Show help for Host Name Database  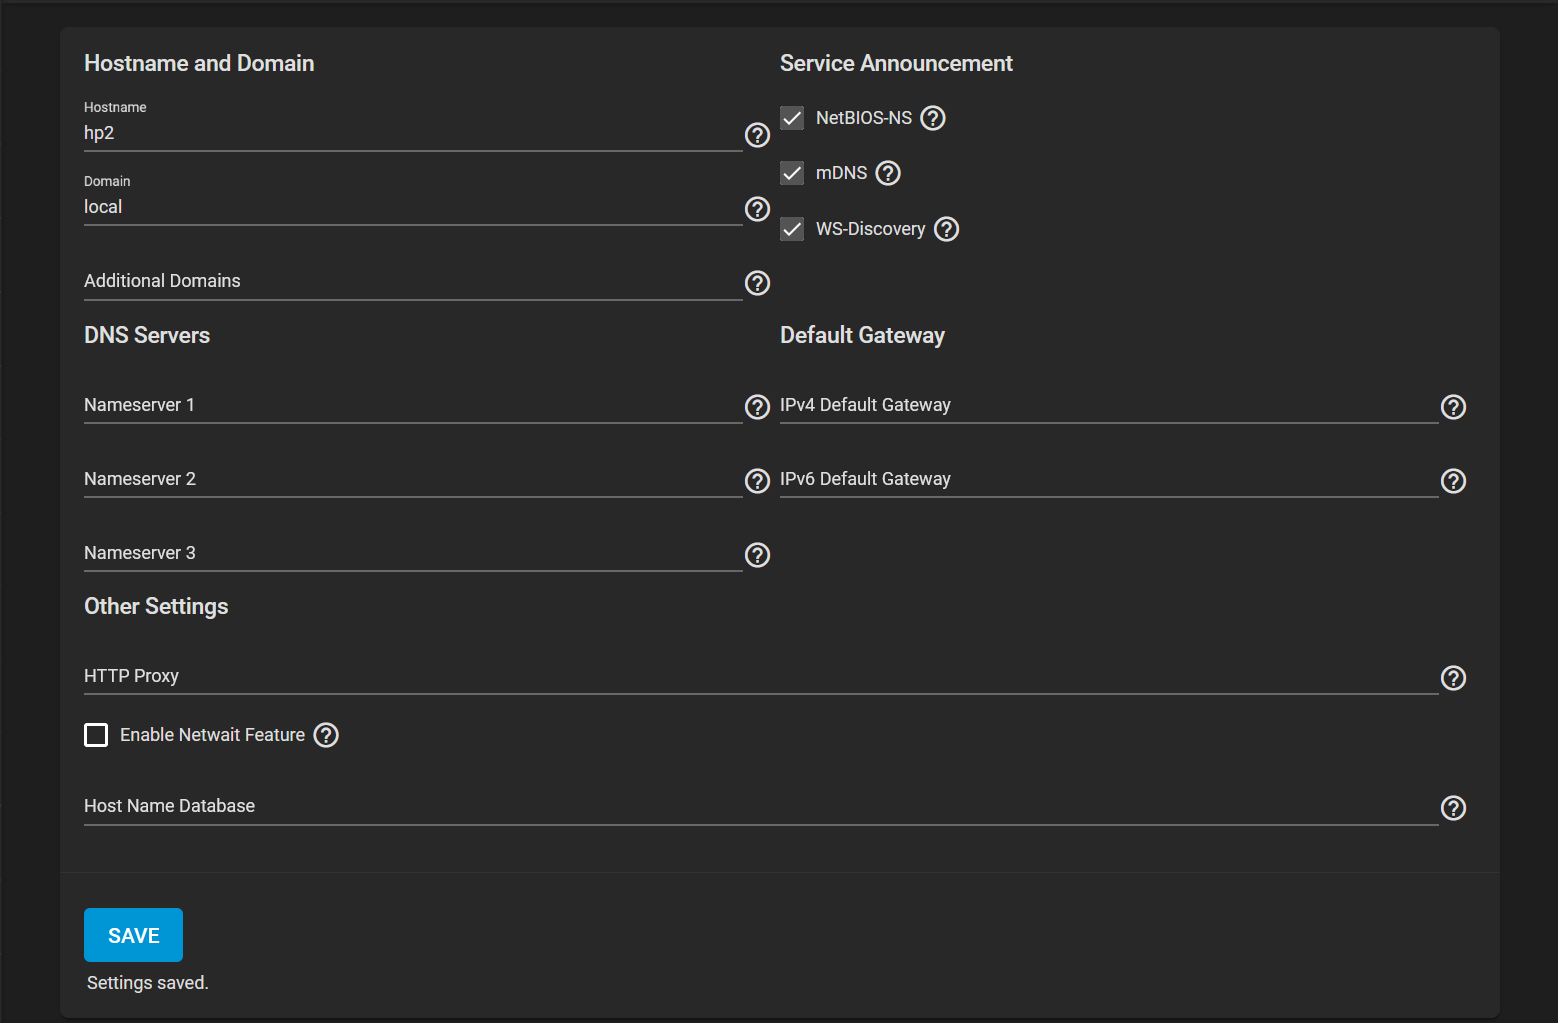point(1453,808)
